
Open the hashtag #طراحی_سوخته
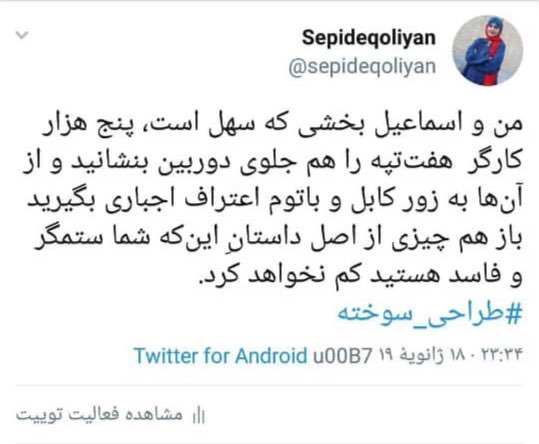pos(430,313)
